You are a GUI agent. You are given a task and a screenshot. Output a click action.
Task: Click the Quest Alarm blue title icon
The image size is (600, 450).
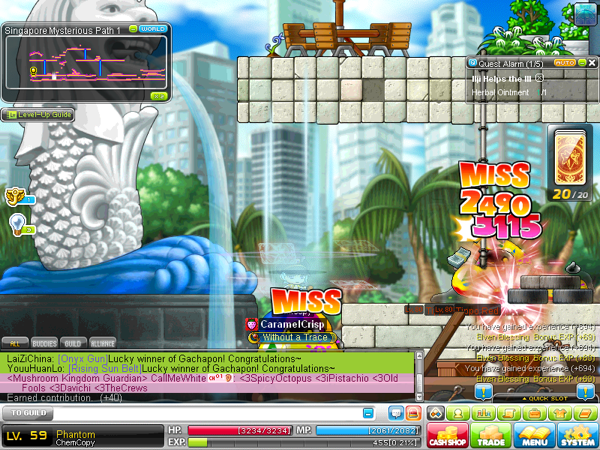(473, 63)
